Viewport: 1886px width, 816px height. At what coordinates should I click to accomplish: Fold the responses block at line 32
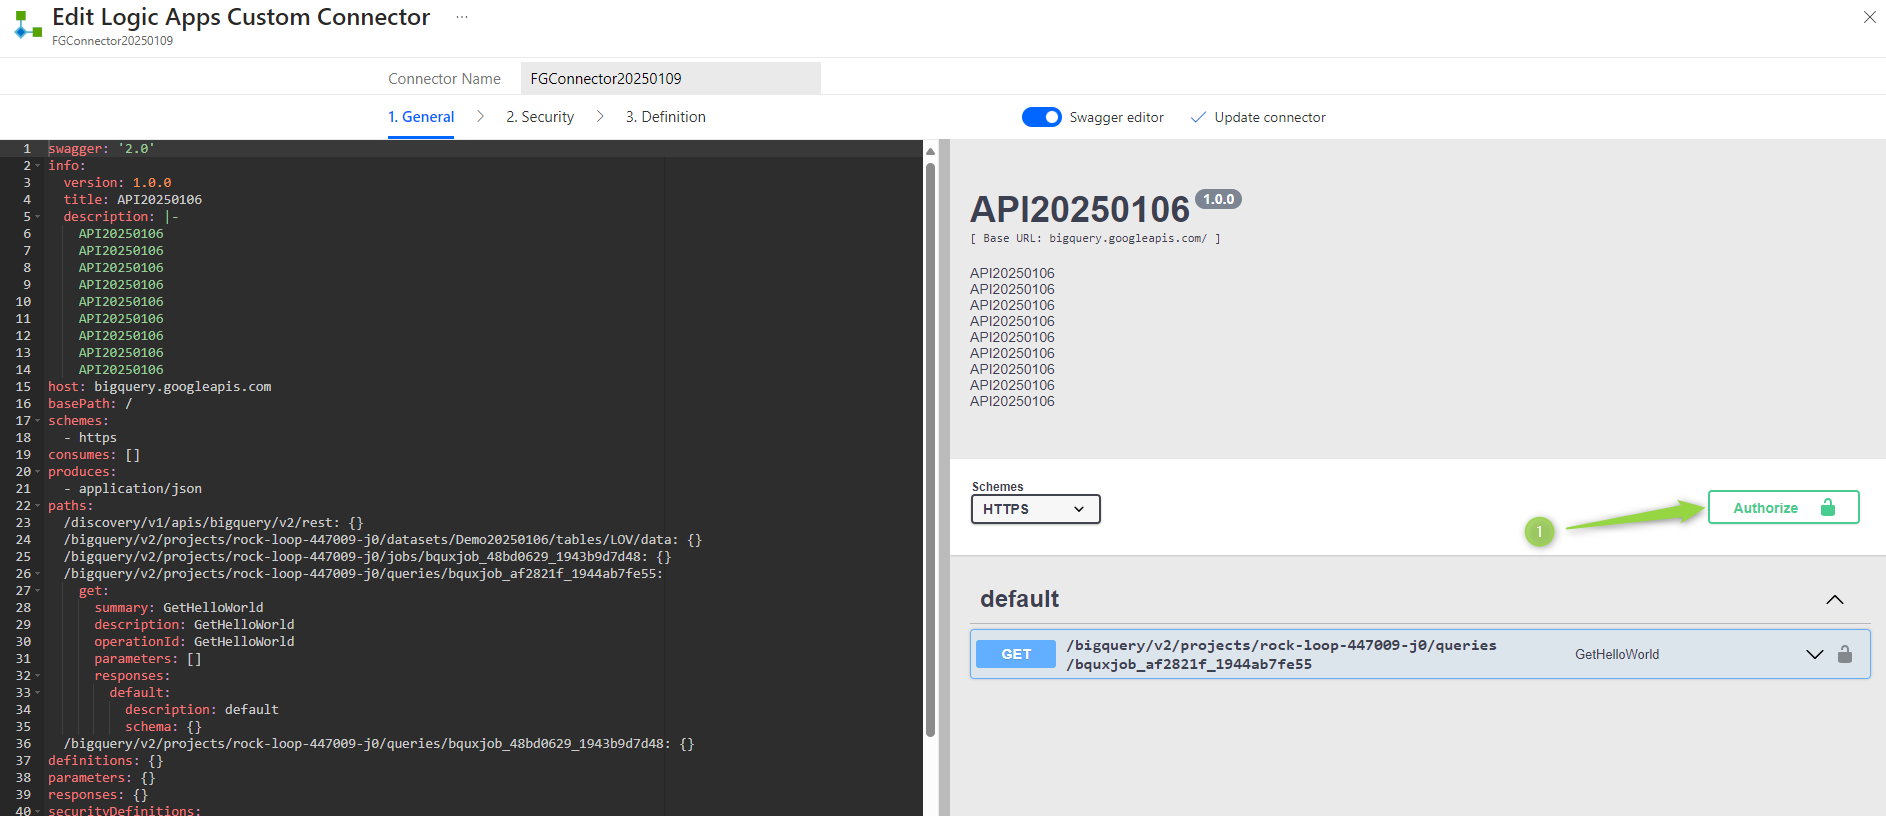click(x=38, y=676)
